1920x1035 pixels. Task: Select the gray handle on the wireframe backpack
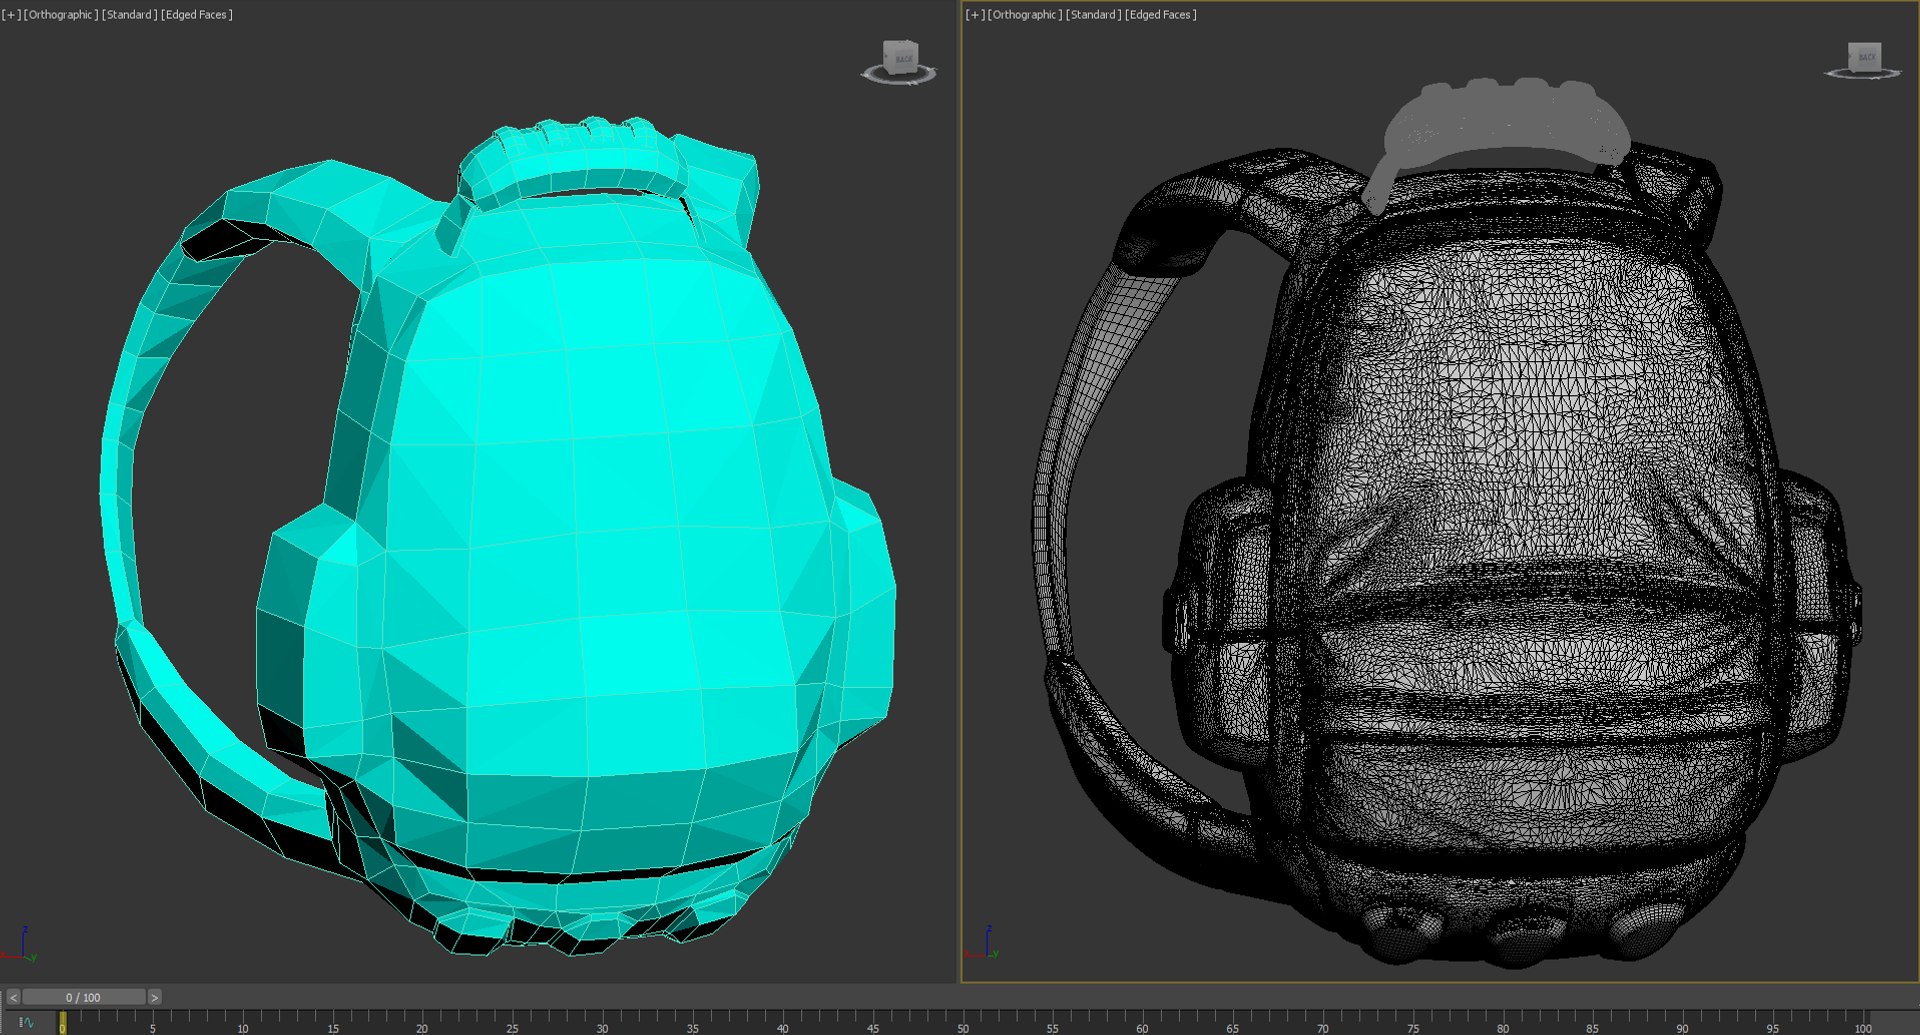click(1500, 125)
